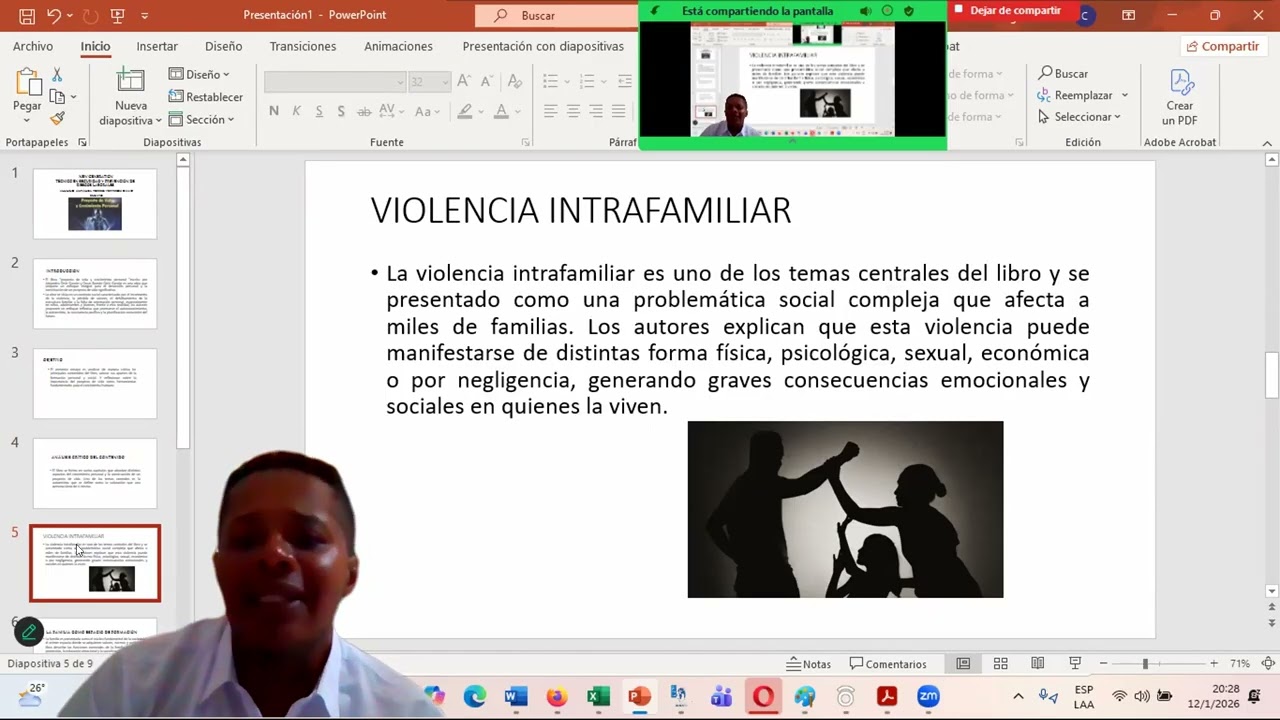Open the Notas pane
This screenshot has height=720, width=1280.
click(809, 664)
